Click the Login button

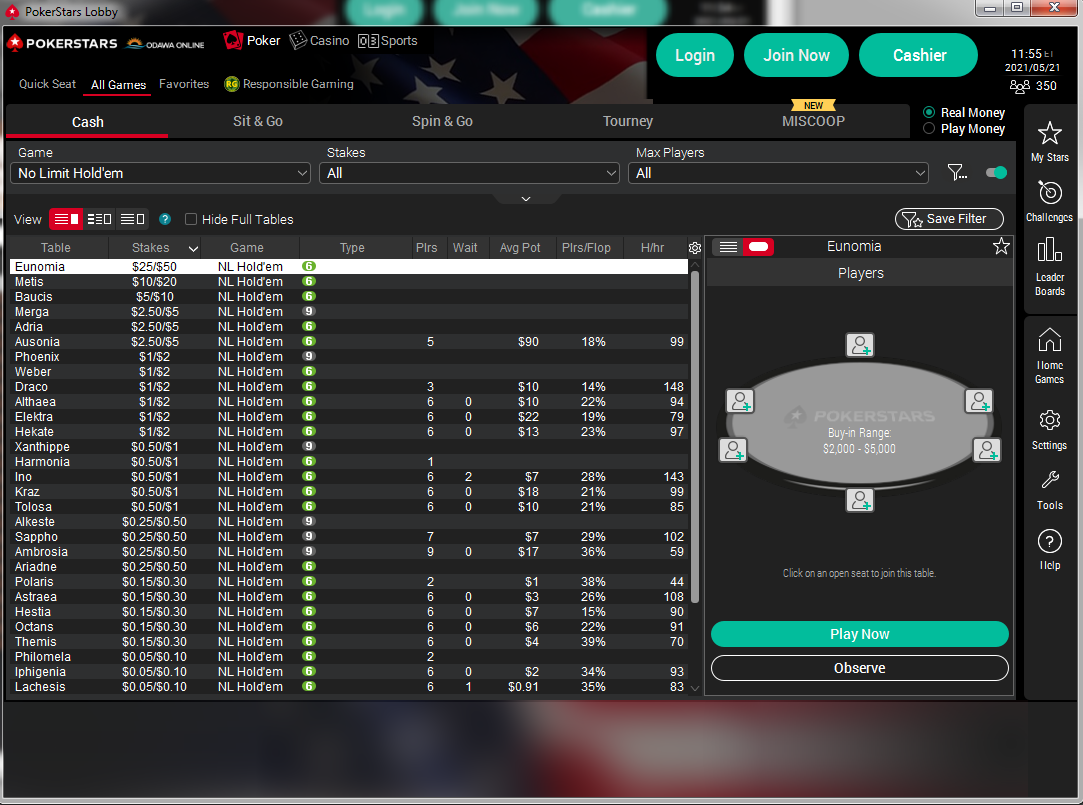click(x=695, y=55)
